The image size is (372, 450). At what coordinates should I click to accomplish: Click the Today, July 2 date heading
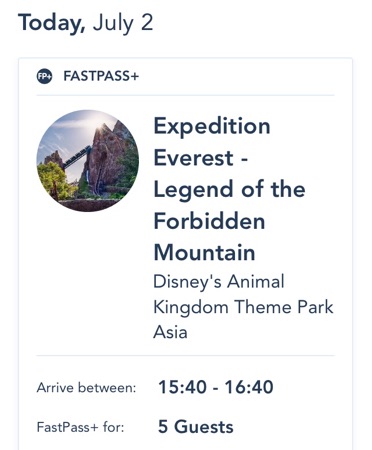point(86,23)
